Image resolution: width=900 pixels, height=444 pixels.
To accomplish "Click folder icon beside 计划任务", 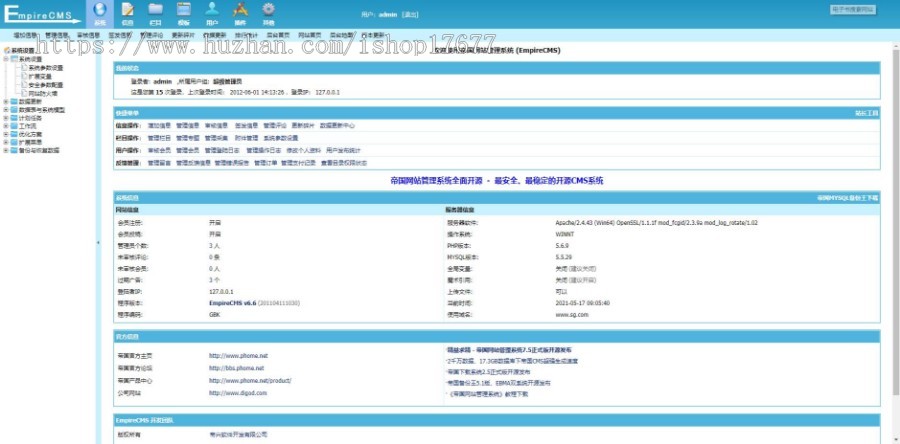I will (14, 118).
